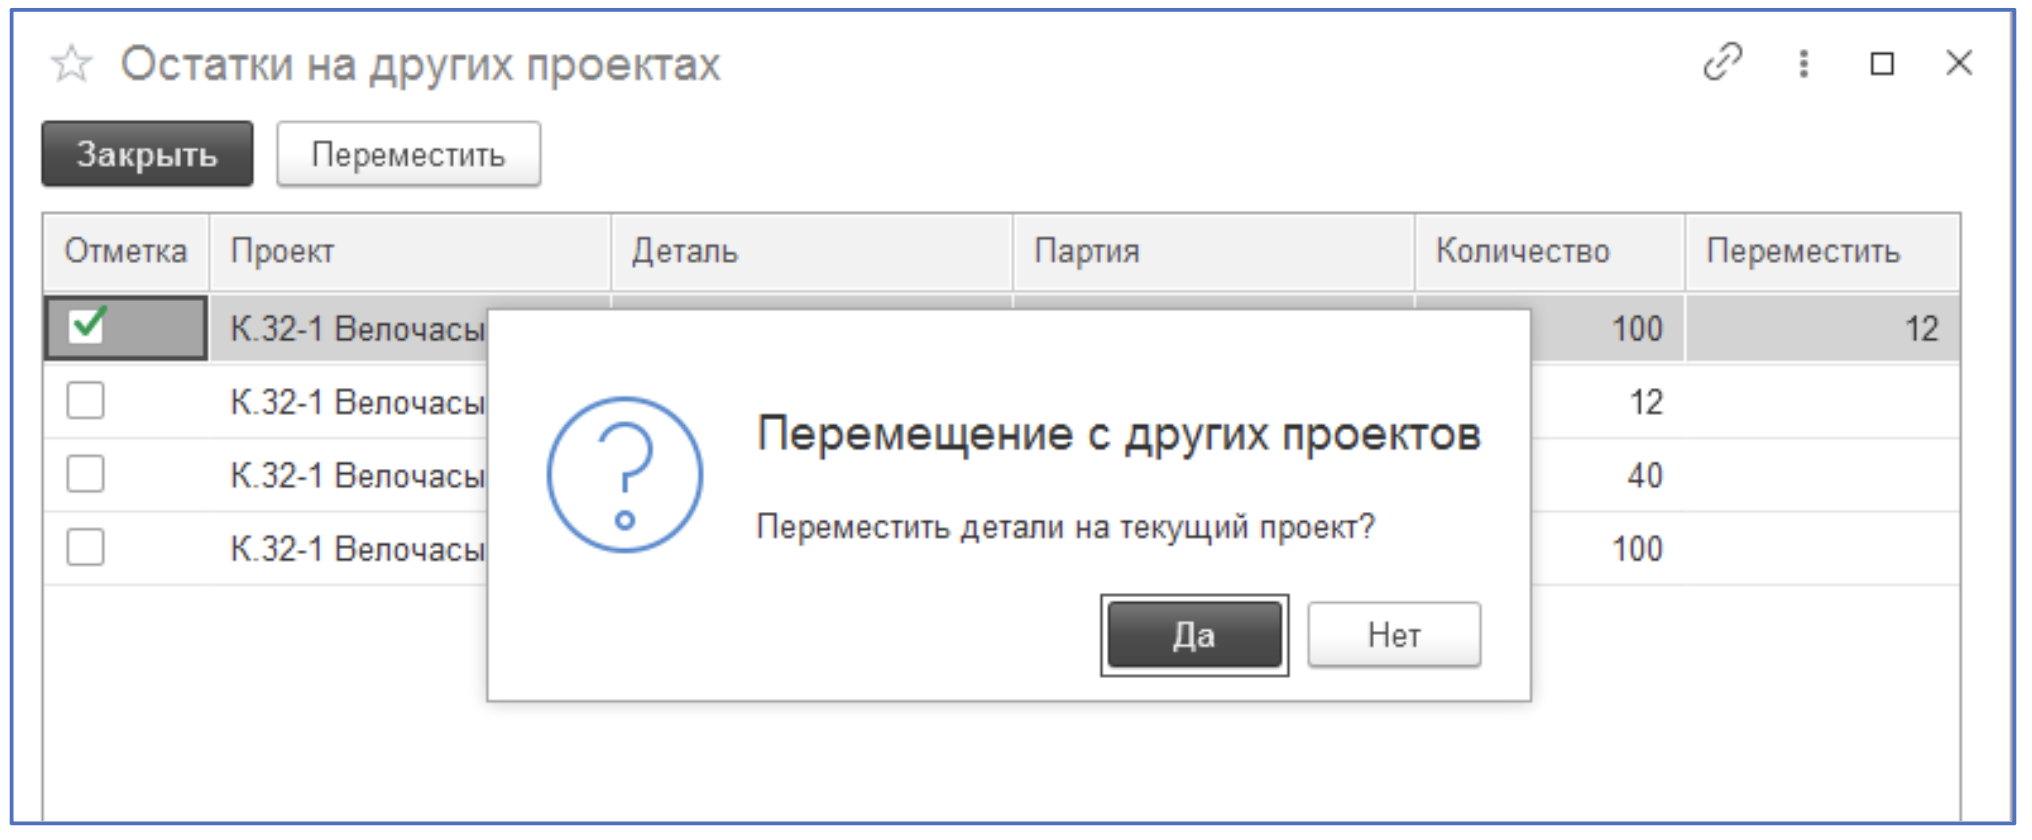The height and width of the screenshot is (840, 2032).
Task: Tick the second row Отметка checkbox
Action: tap(86, 401)
